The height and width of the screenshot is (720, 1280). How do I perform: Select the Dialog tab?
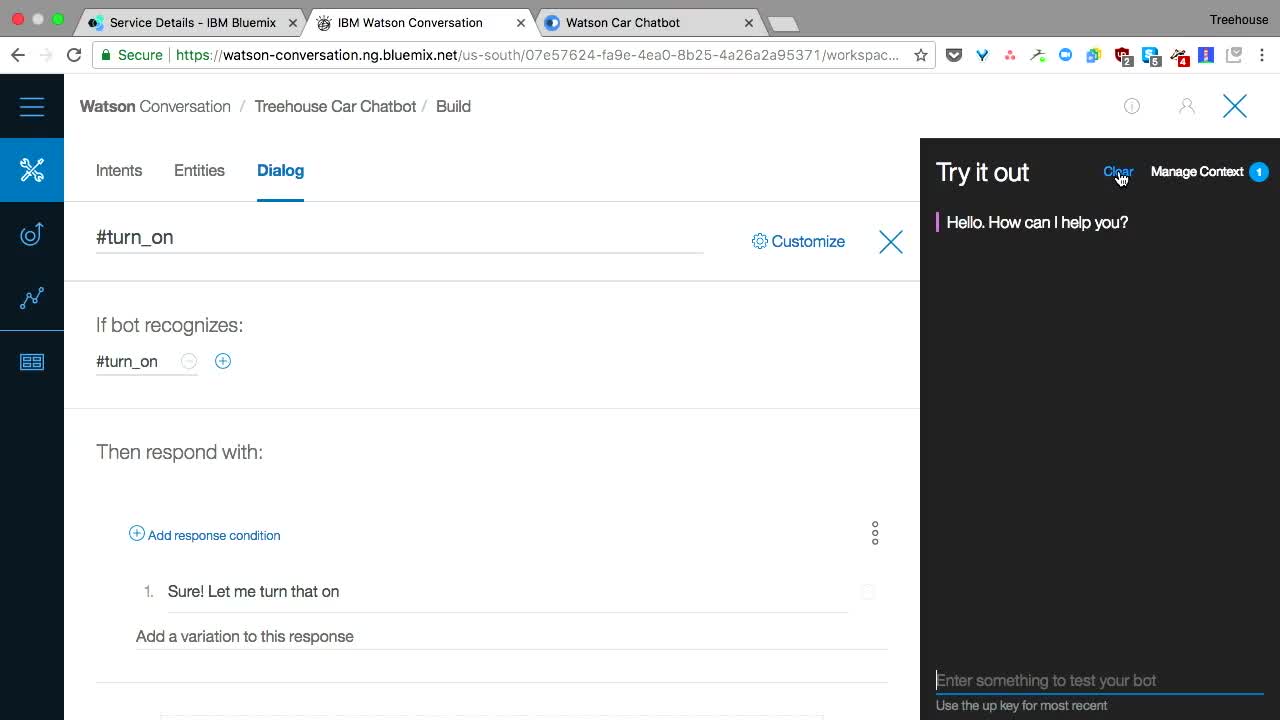click(x=280, y=170)
